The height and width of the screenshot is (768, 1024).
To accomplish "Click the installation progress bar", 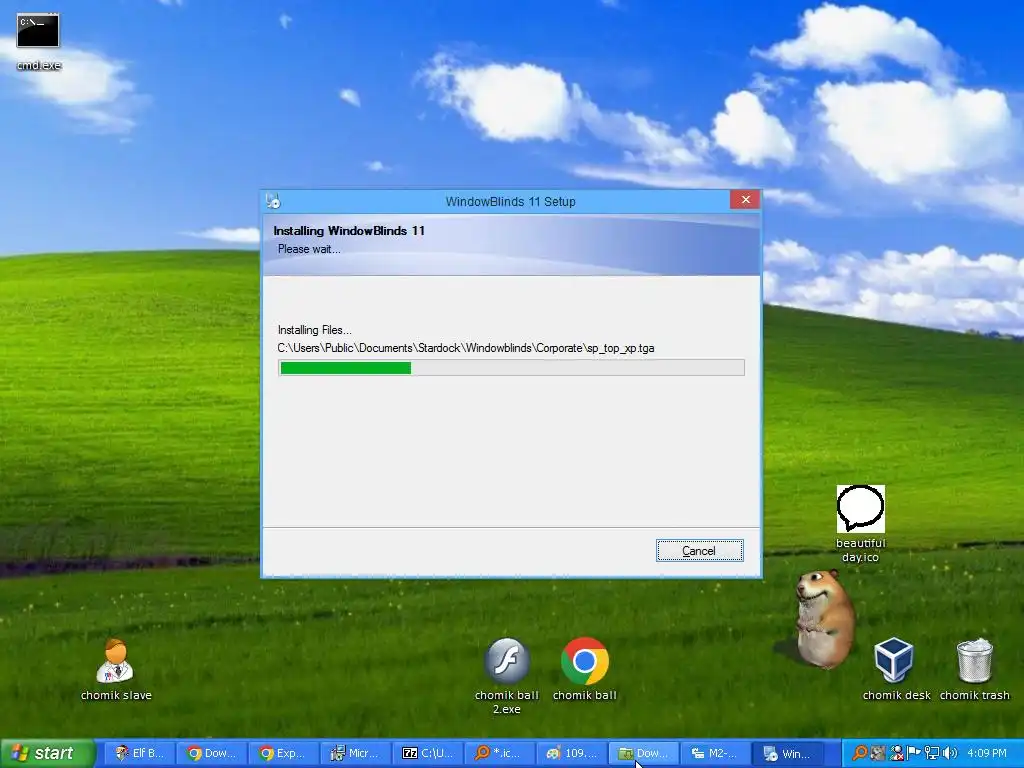I will click(511, 368).
